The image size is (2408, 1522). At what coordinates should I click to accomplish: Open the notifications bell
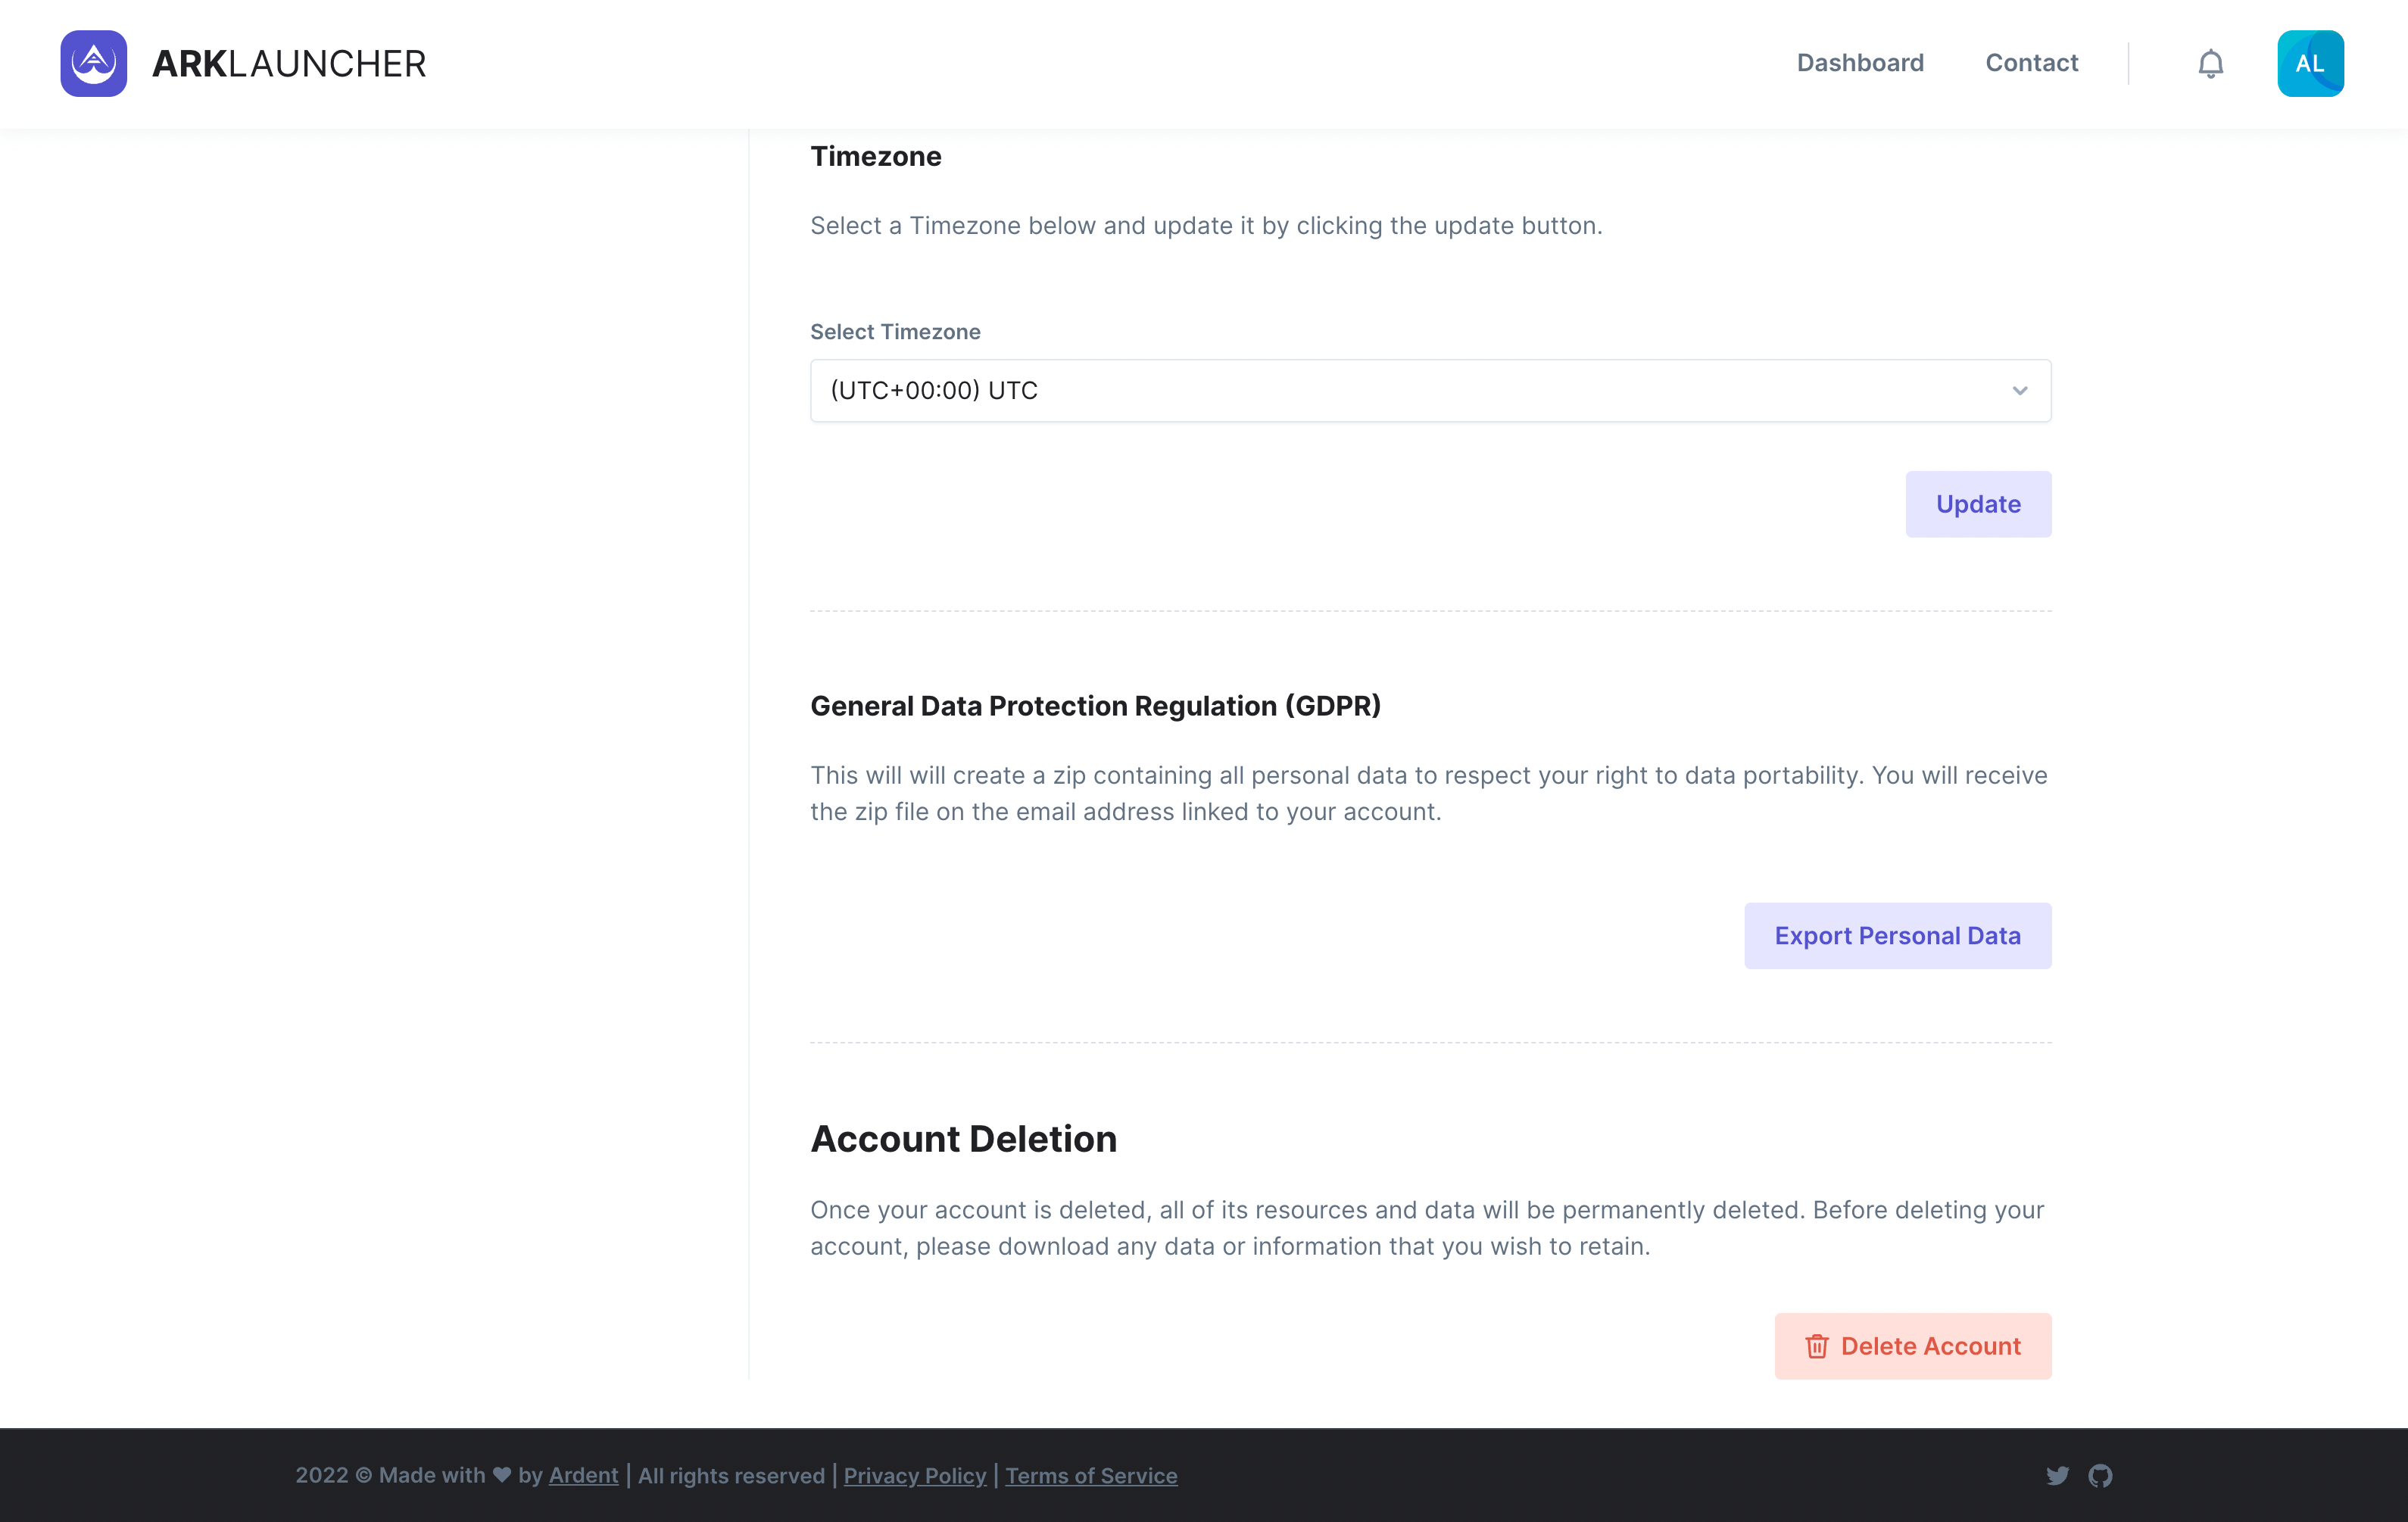click(x=2210, y=64)
